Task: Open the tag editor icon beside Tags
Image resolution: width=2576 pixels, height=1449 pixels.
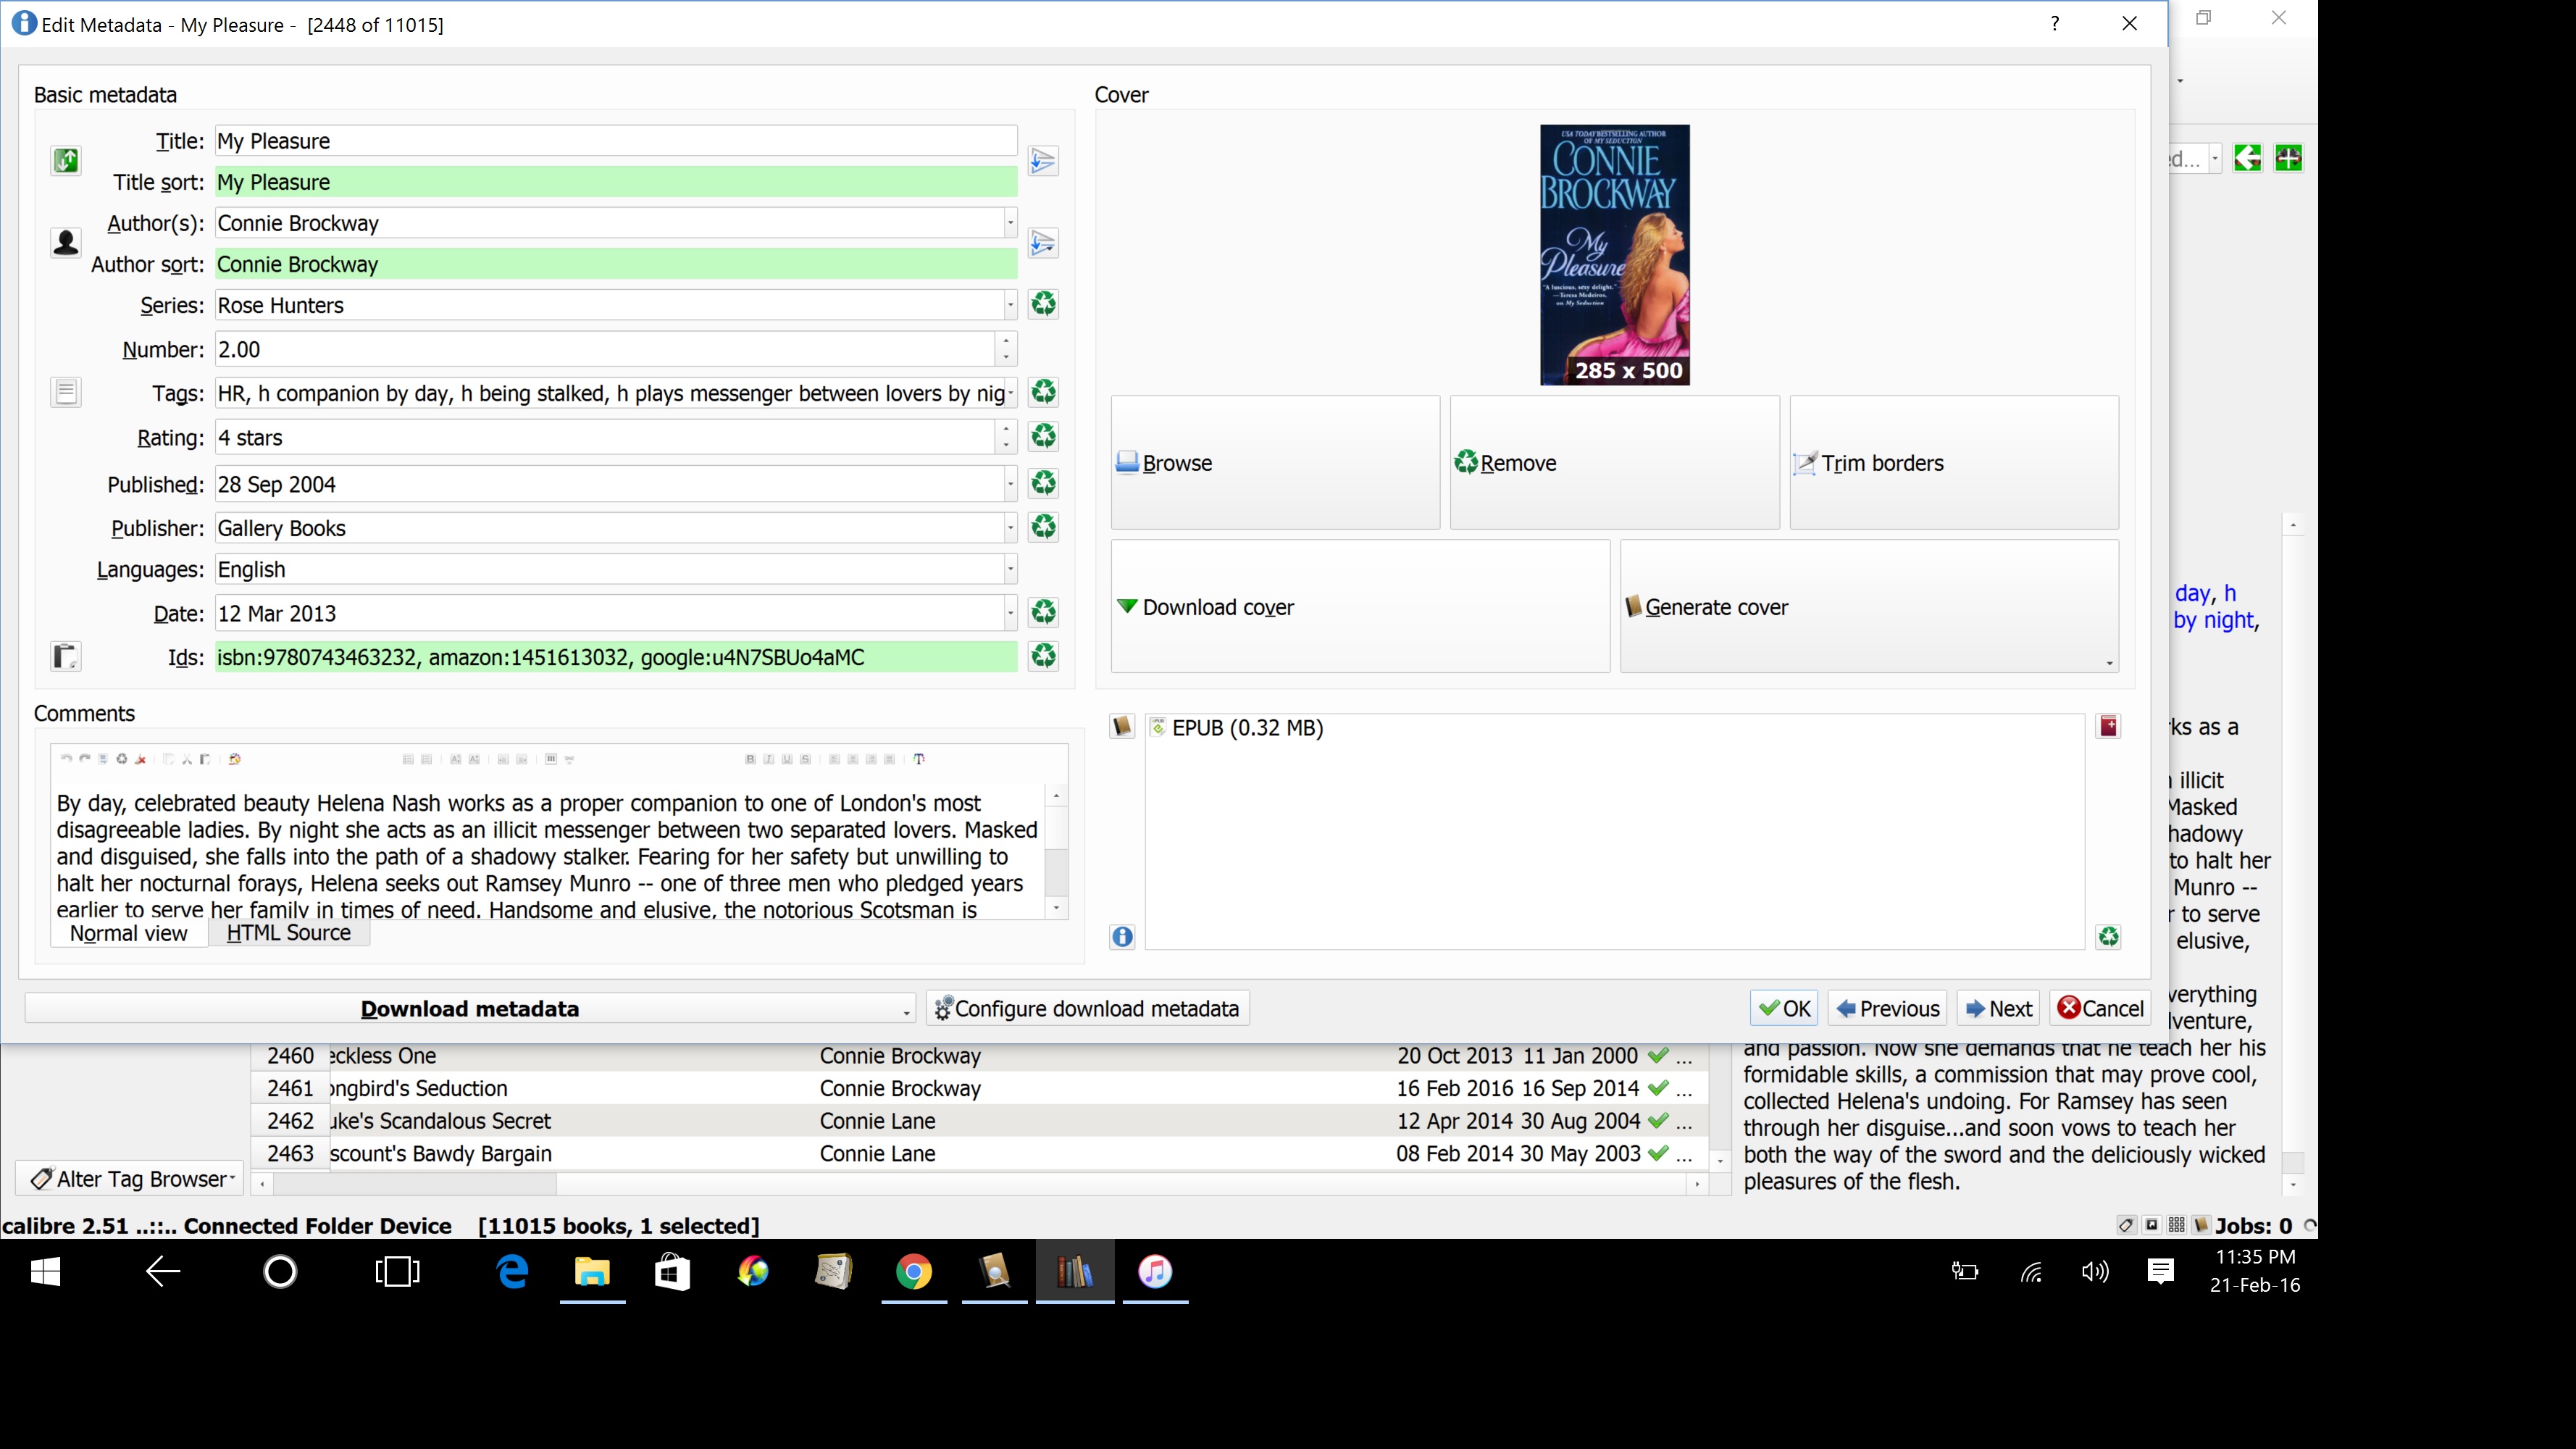Action: coord(66,392)
